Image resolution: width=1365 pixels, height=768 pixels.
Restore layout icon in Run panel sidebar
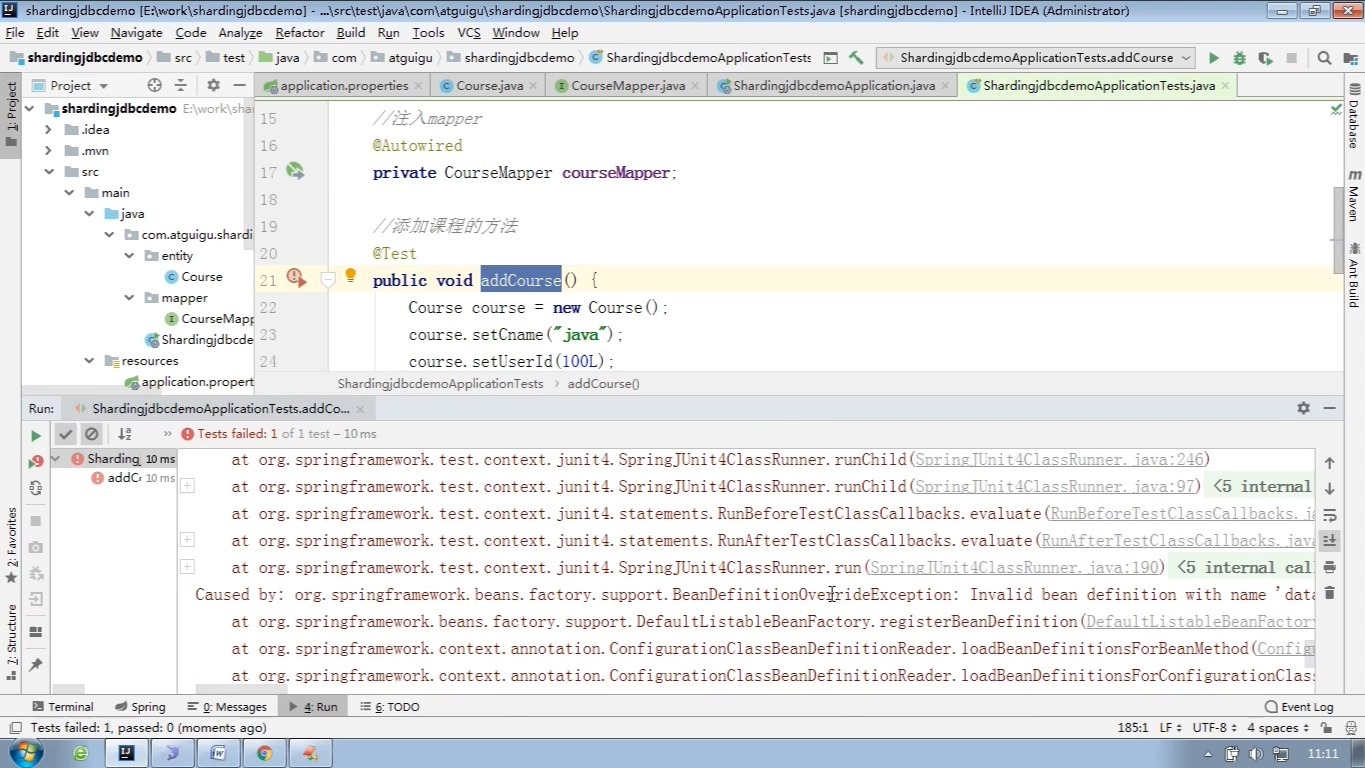[36, 632]
